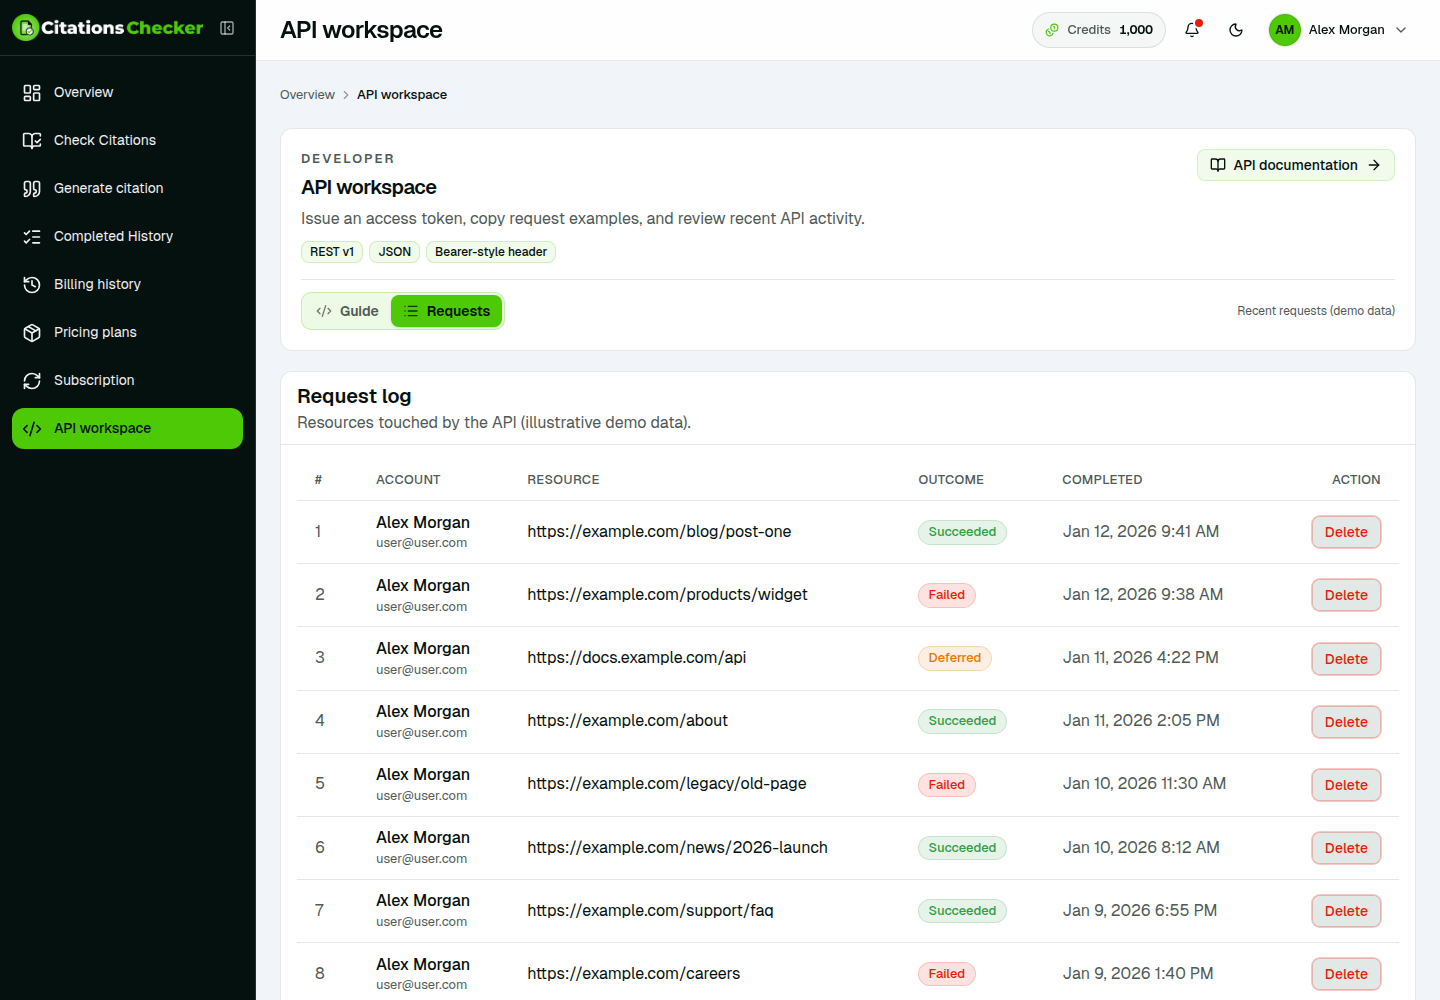Delete the docs.example.com/api request
Viewport: 1440px width, 1000px height.
(1346, 659)
